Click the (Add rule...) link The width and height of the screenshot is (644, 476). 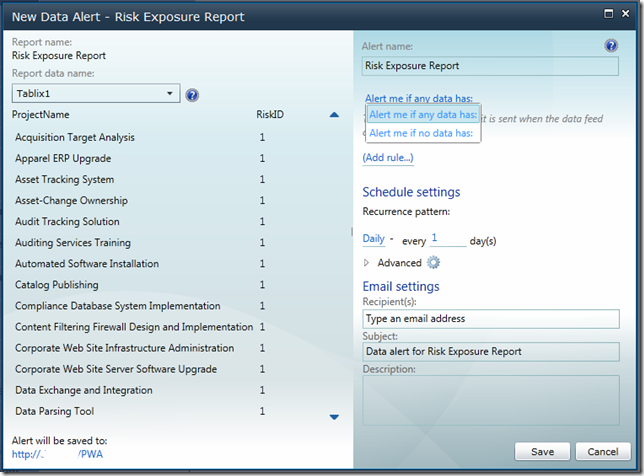[387, 158]
